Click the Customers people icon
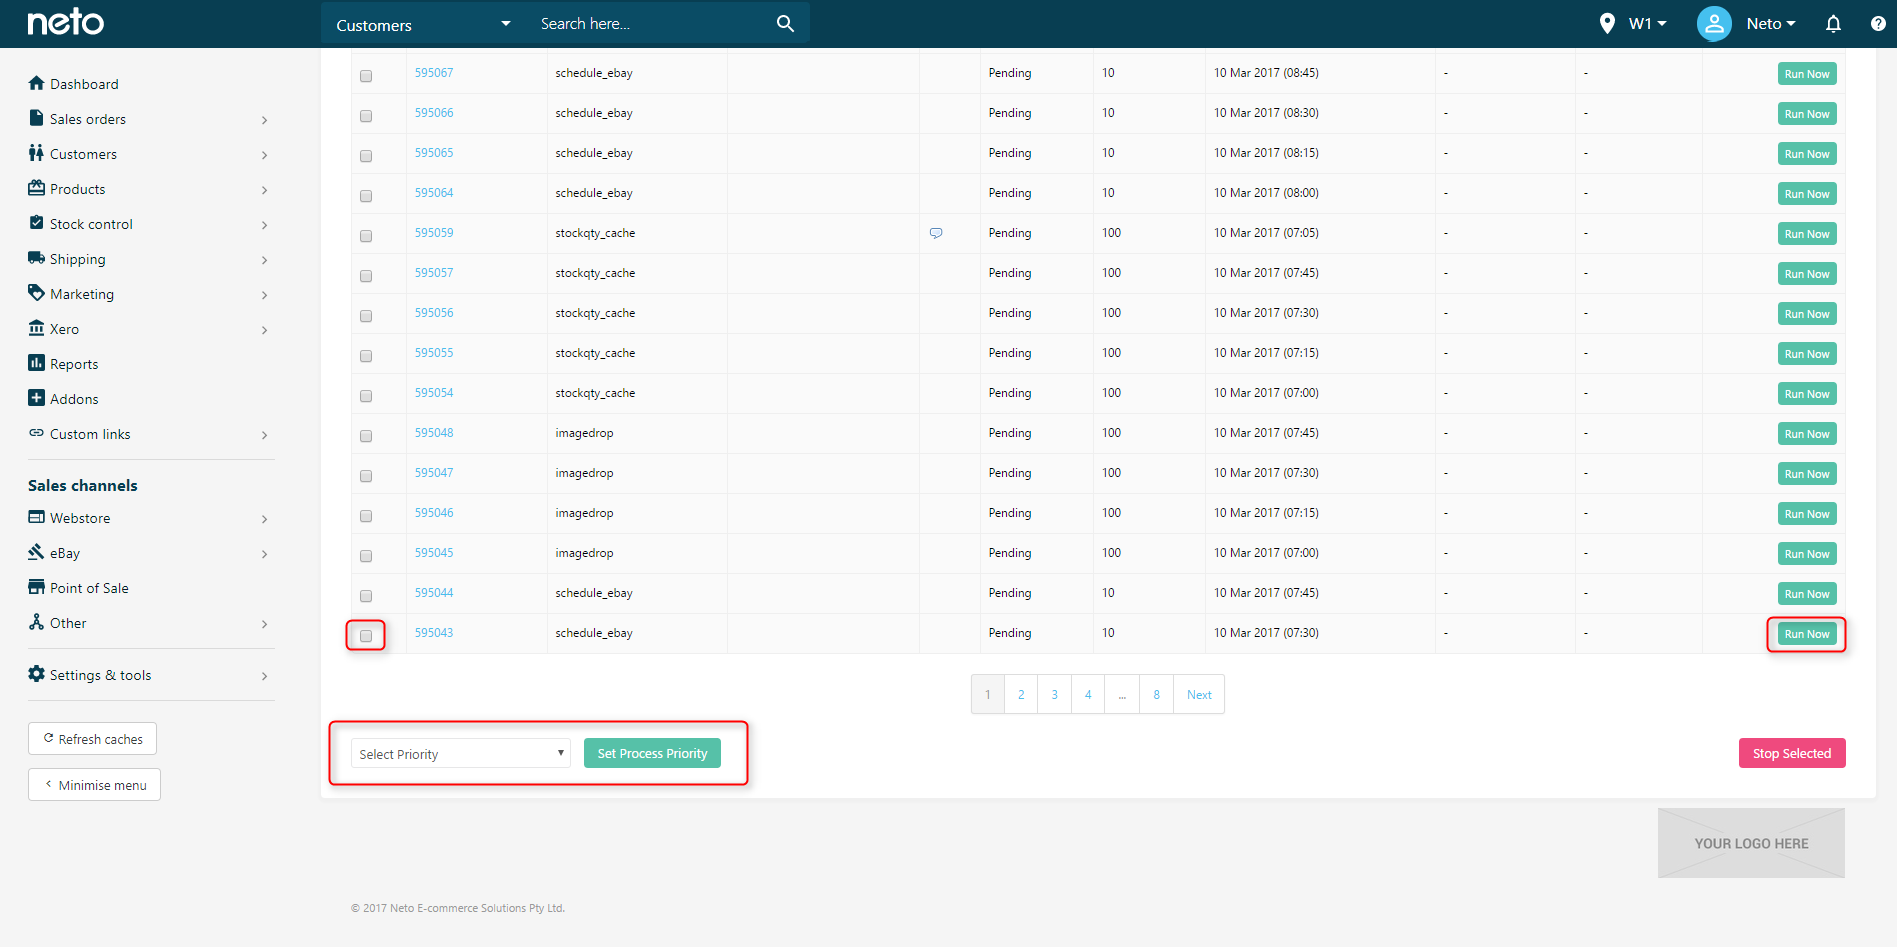This screenshot has width=1897, height=947. coord(37,153)
